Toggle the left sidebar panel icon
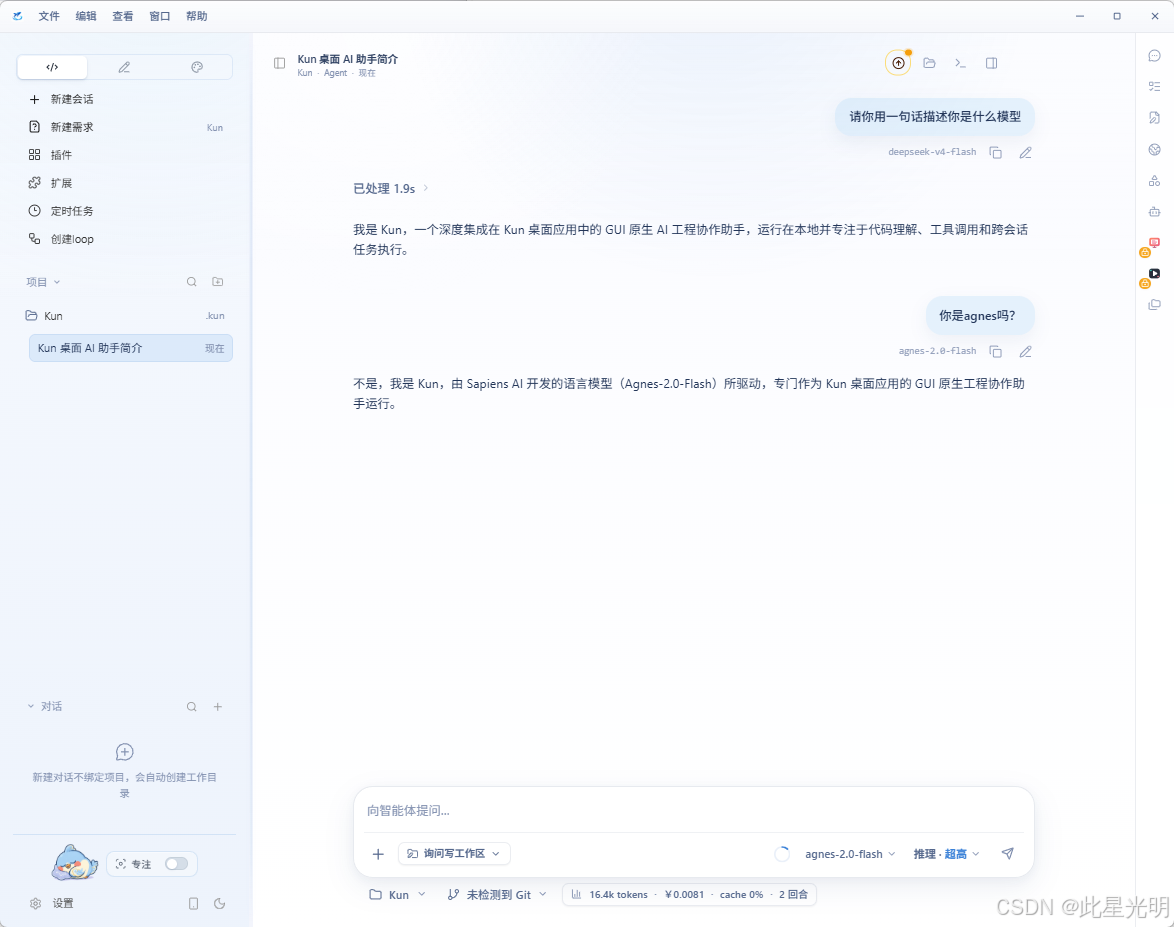Viewport: 1174px width, 927px height. 279,64
